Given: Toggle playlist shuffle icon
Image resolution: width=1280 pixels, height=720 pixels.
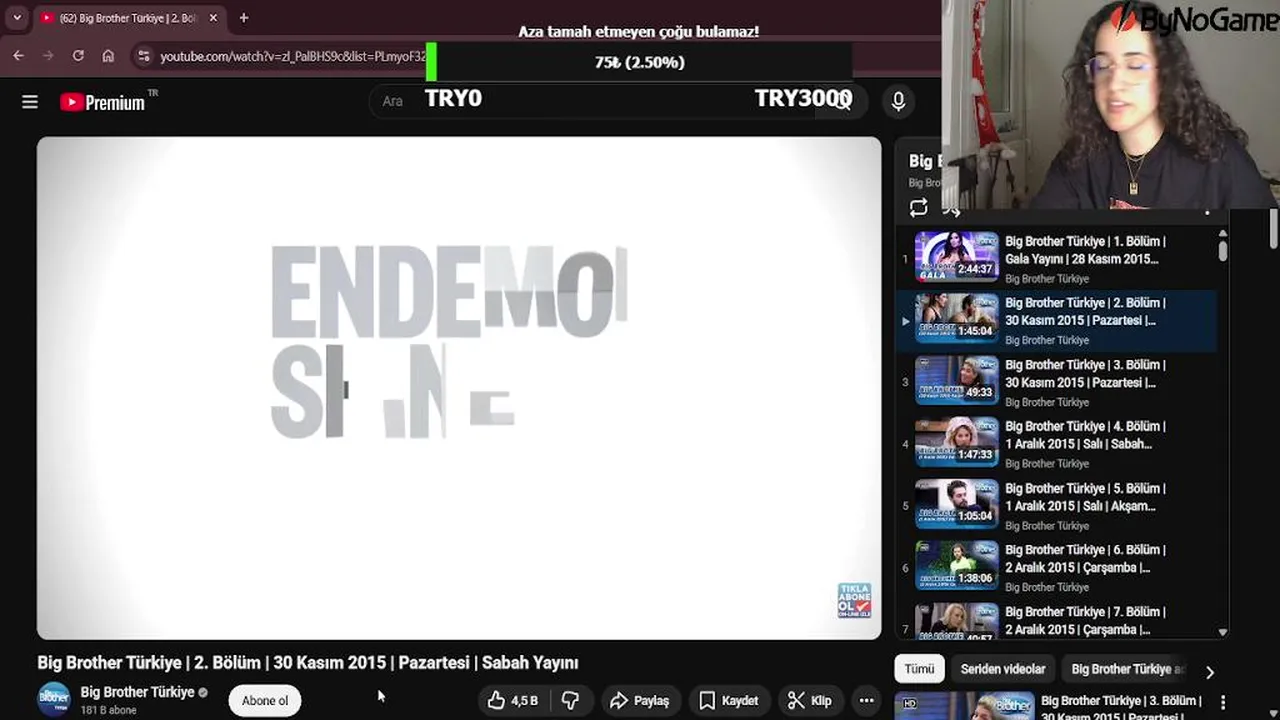Looking at the screenshot, I should pyautogui.click(x=952, y=209).
